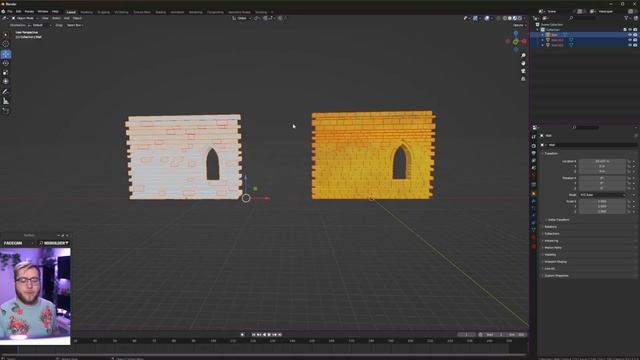Hide the second Wall.001 object in viewport

click(630, 40)
